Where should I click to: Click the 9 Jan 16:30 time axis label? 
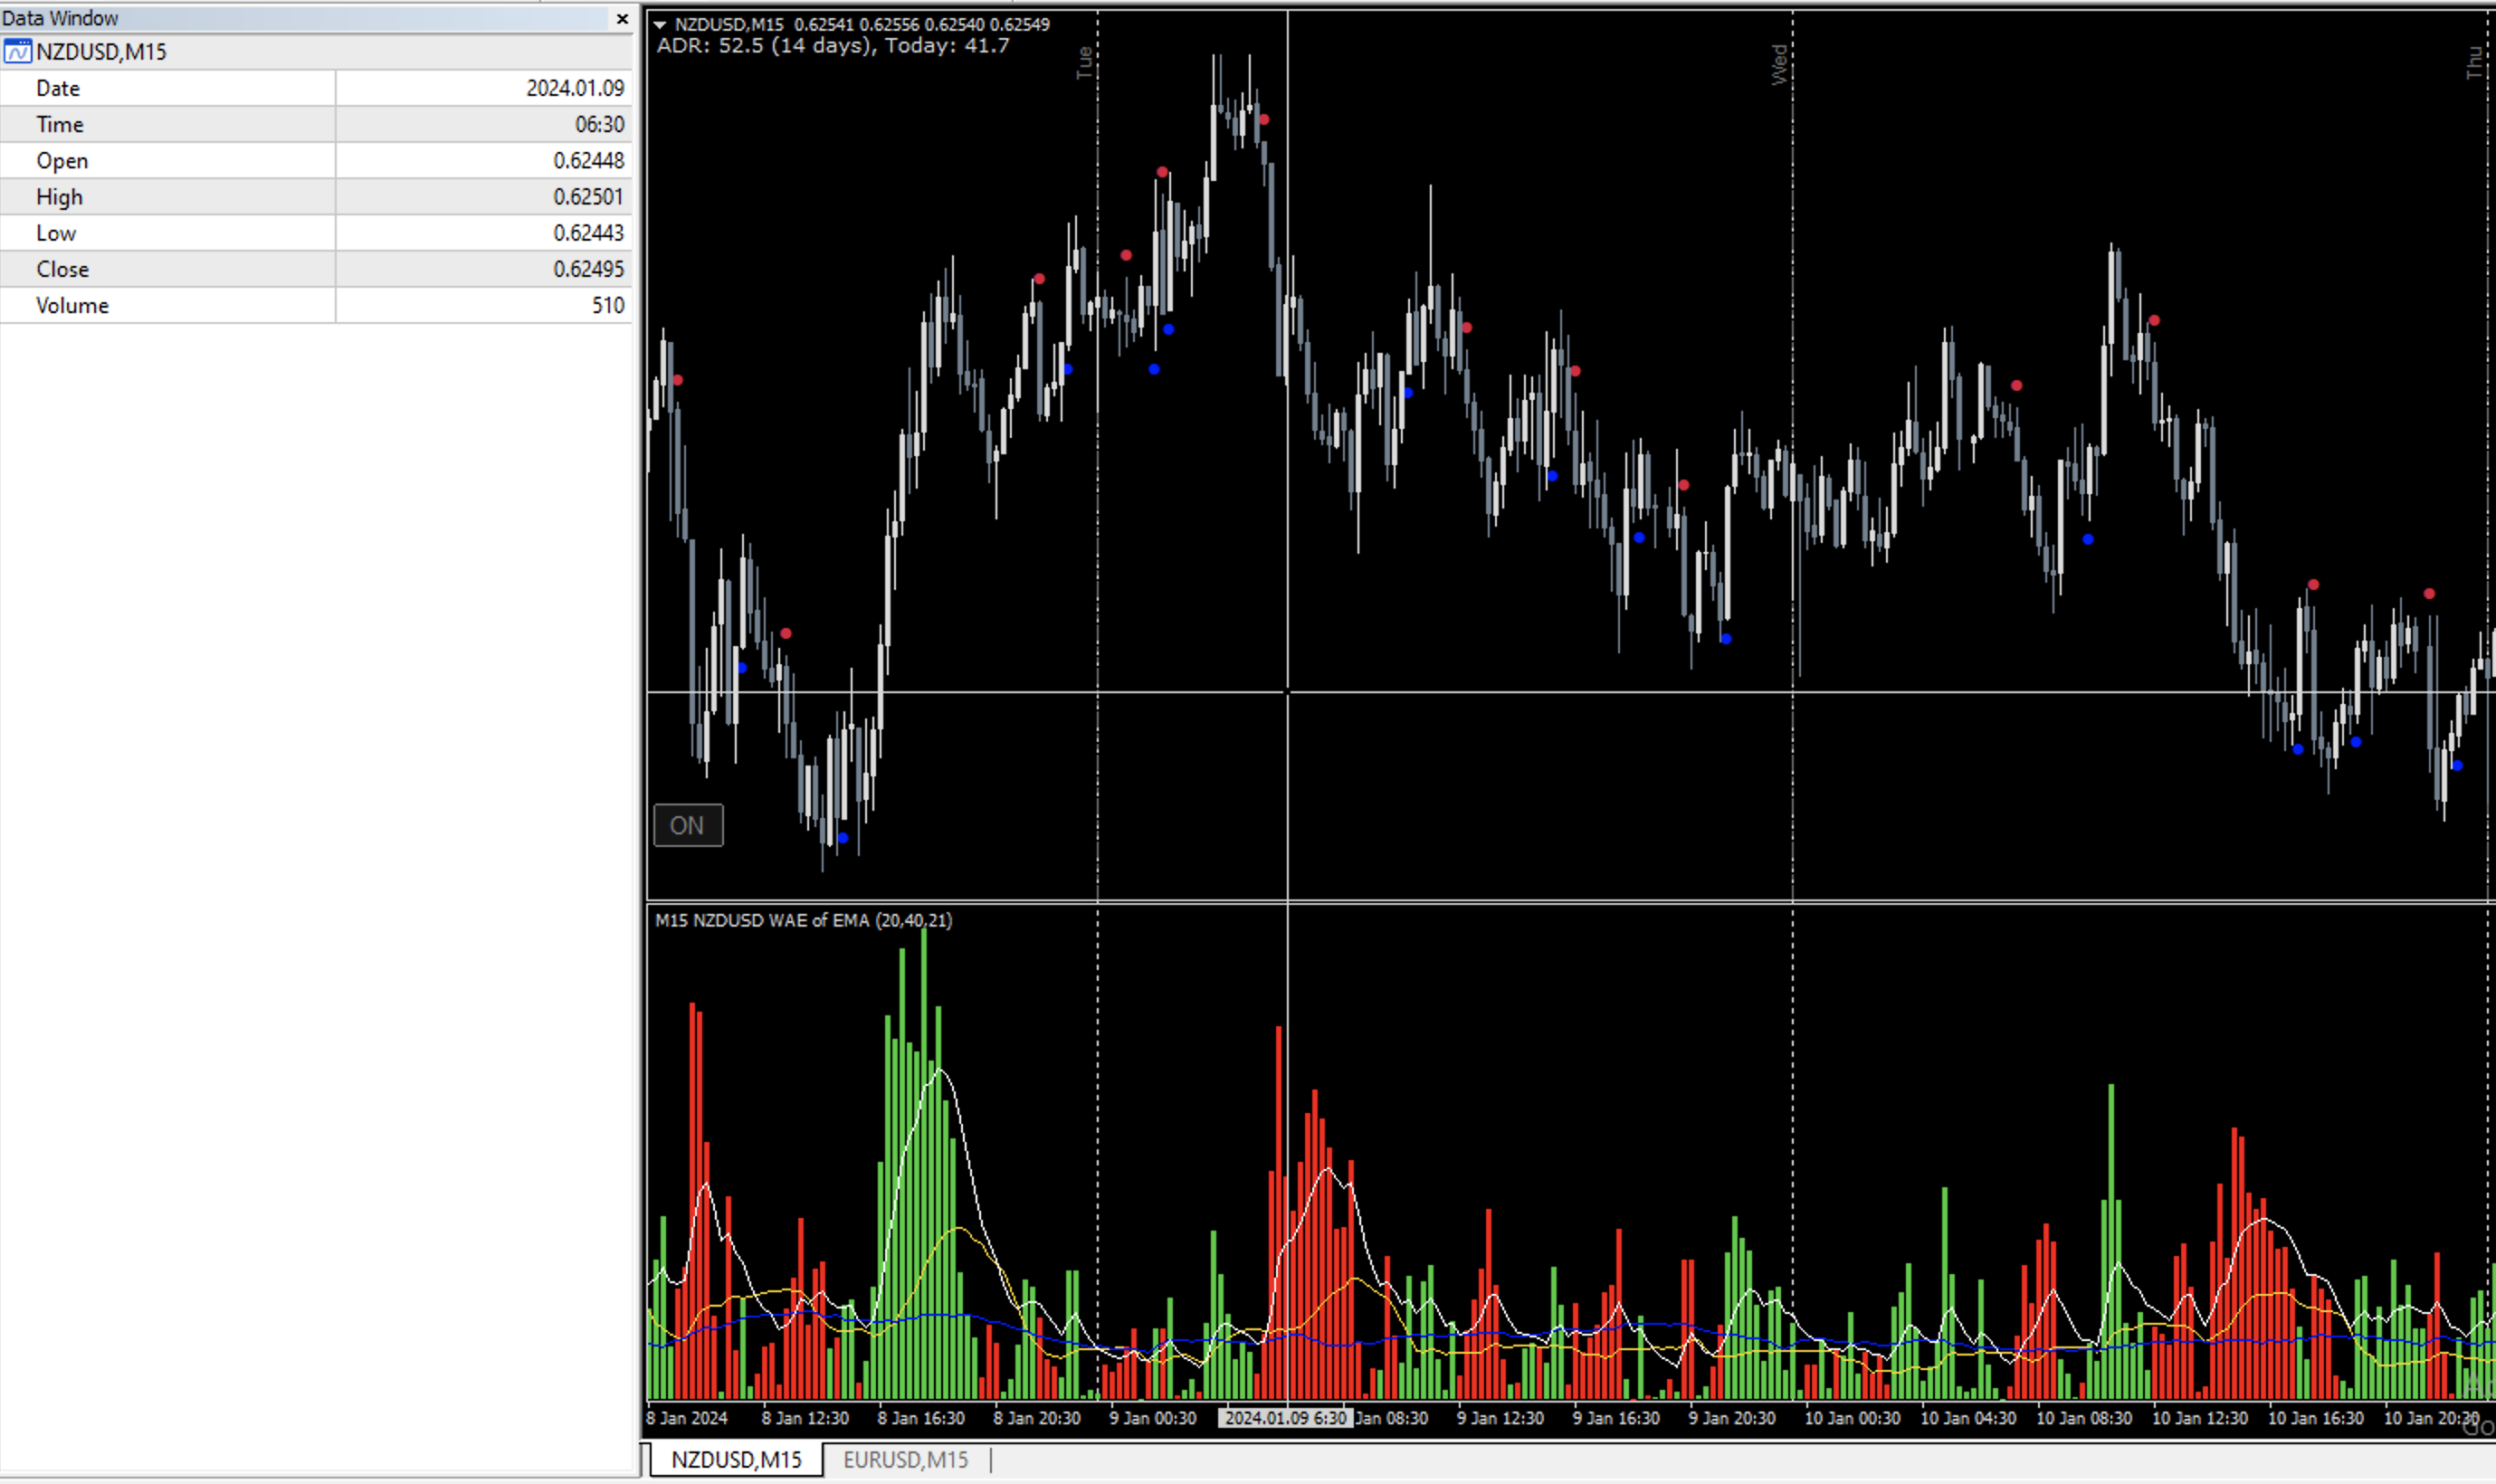1616,1418
